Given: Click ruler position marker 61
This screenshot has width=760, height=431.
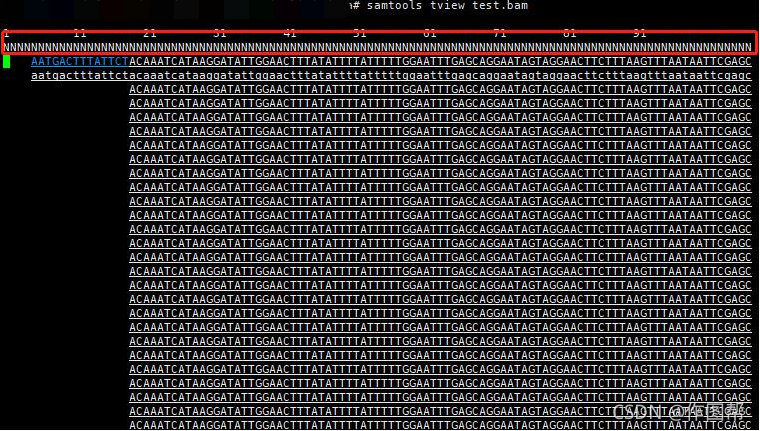Looking at the screenshot, I should [430, 33].
